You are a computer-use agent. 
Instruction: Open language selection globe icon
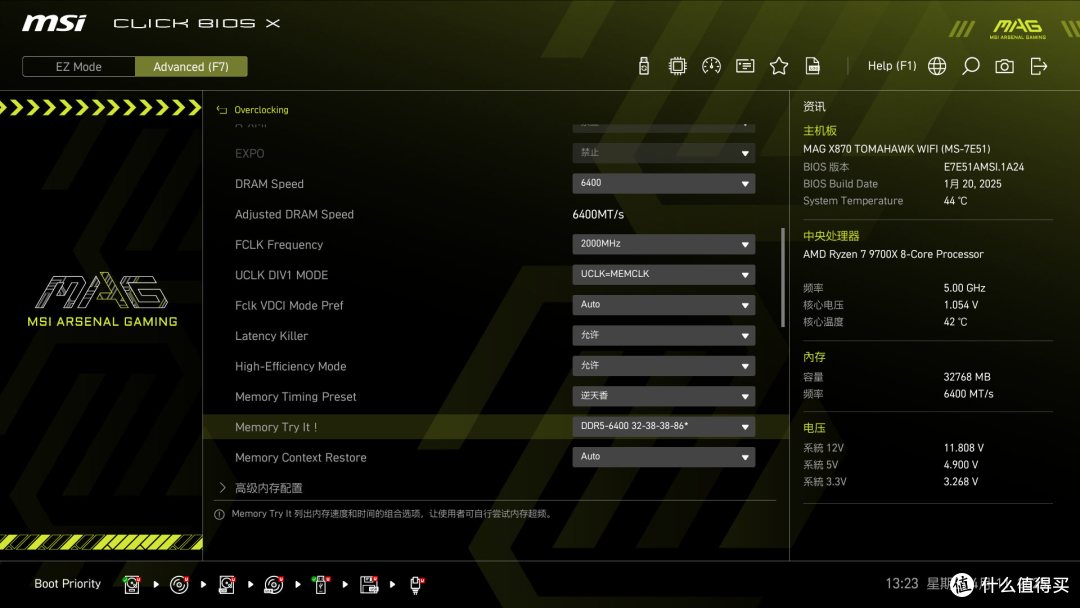[937, 66]
